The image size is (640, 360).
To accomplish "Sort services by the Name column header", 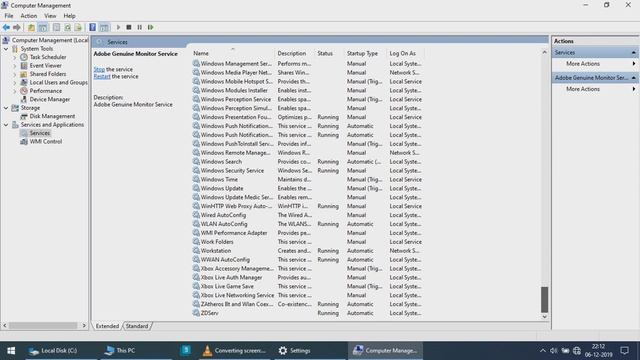I will [x=233, y=53].
